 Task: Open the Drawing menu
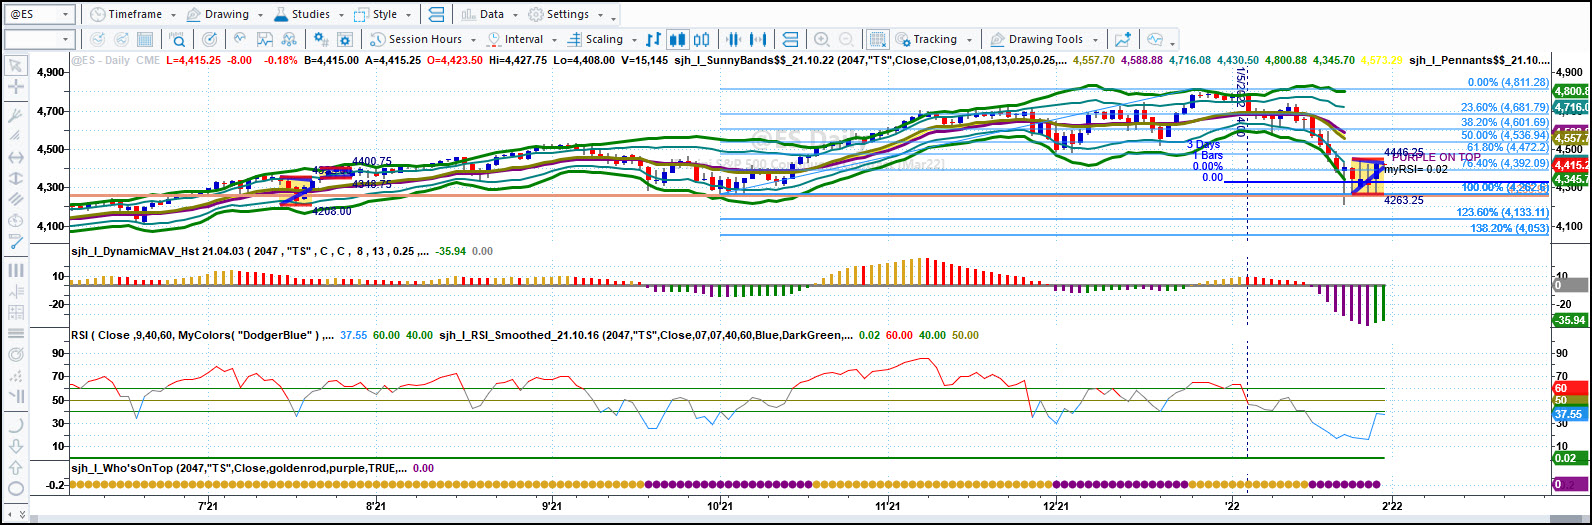tap(225, 14)
